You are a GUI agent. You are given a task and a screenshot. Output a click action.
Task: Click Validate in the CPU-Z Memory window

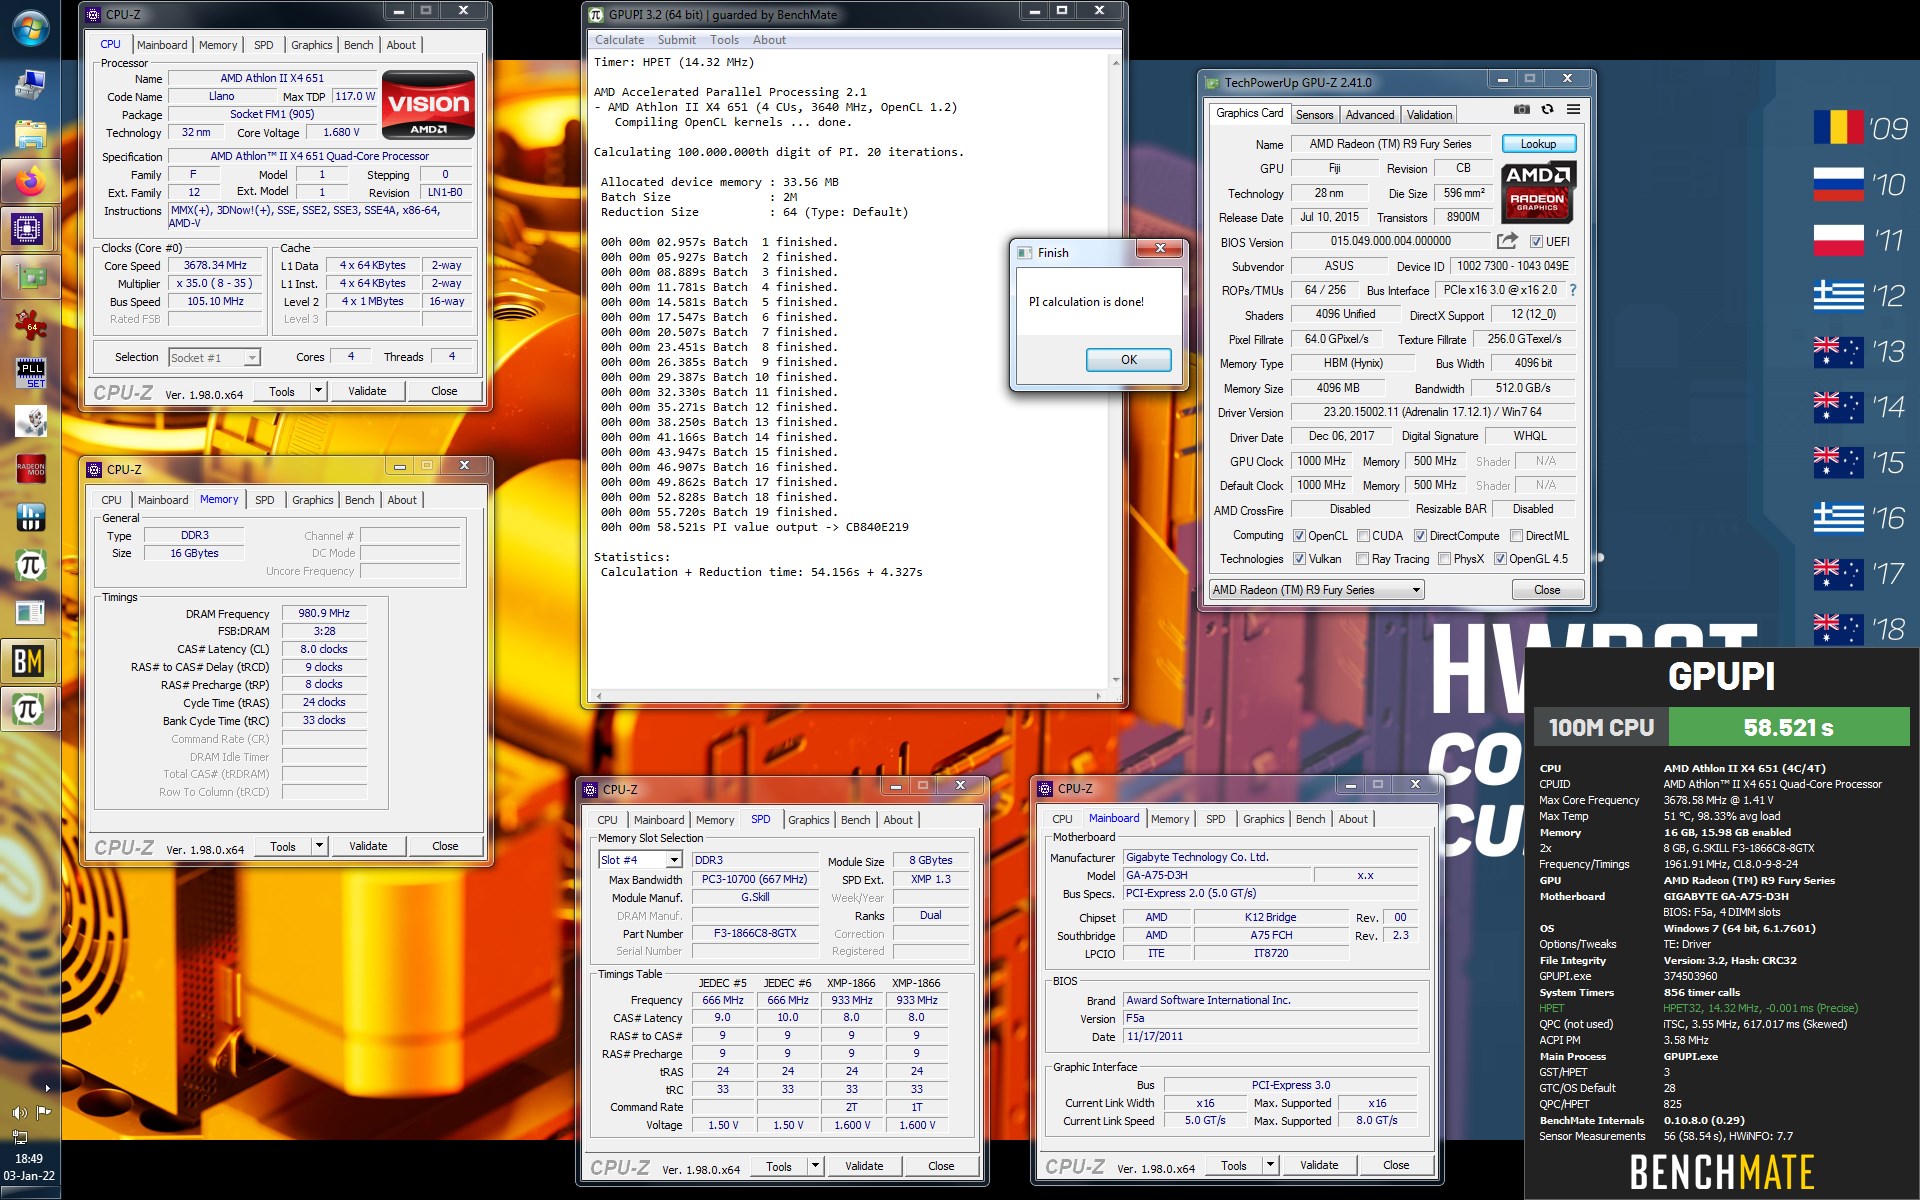tap(368, 846)
